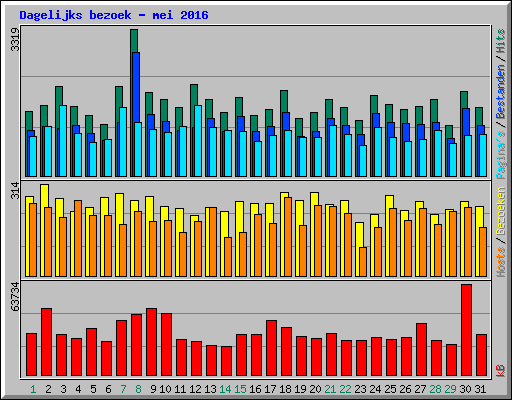The image size is (512, 400).
Task: Click green day label '14'
Action: point(225,389)
